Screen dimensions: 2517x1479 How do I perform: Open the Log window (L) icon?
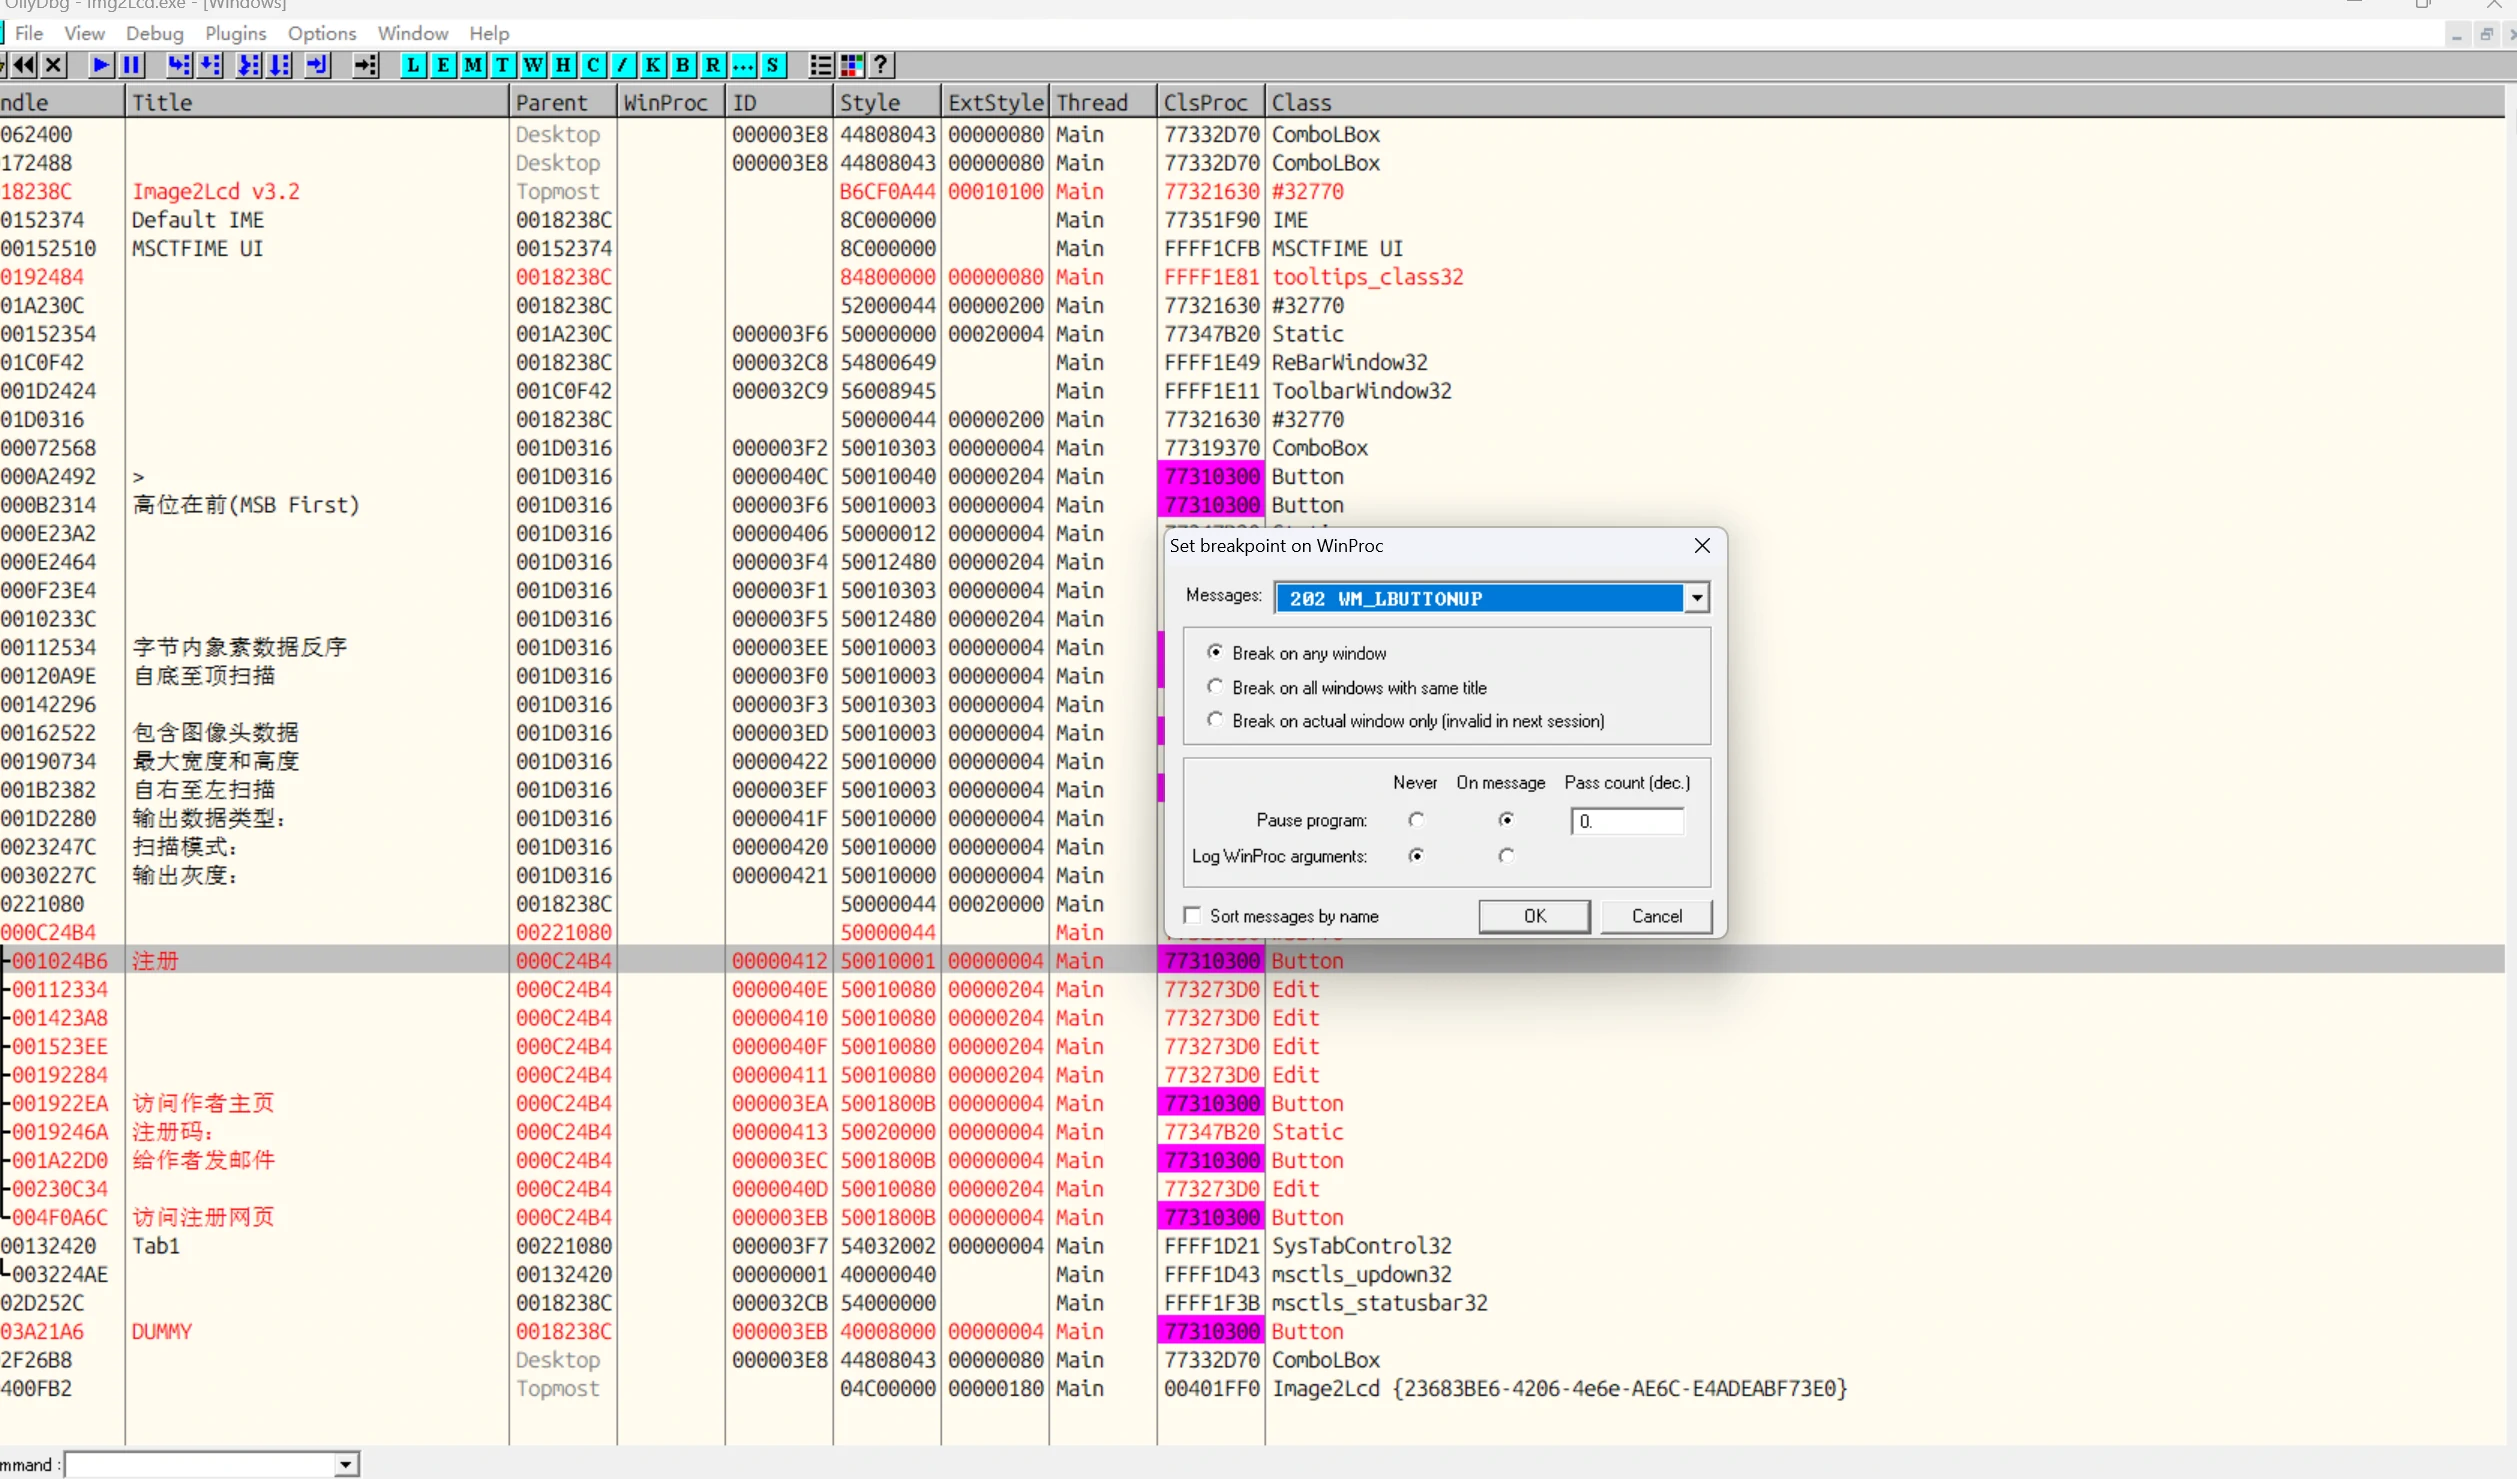[x=412, y=65]
